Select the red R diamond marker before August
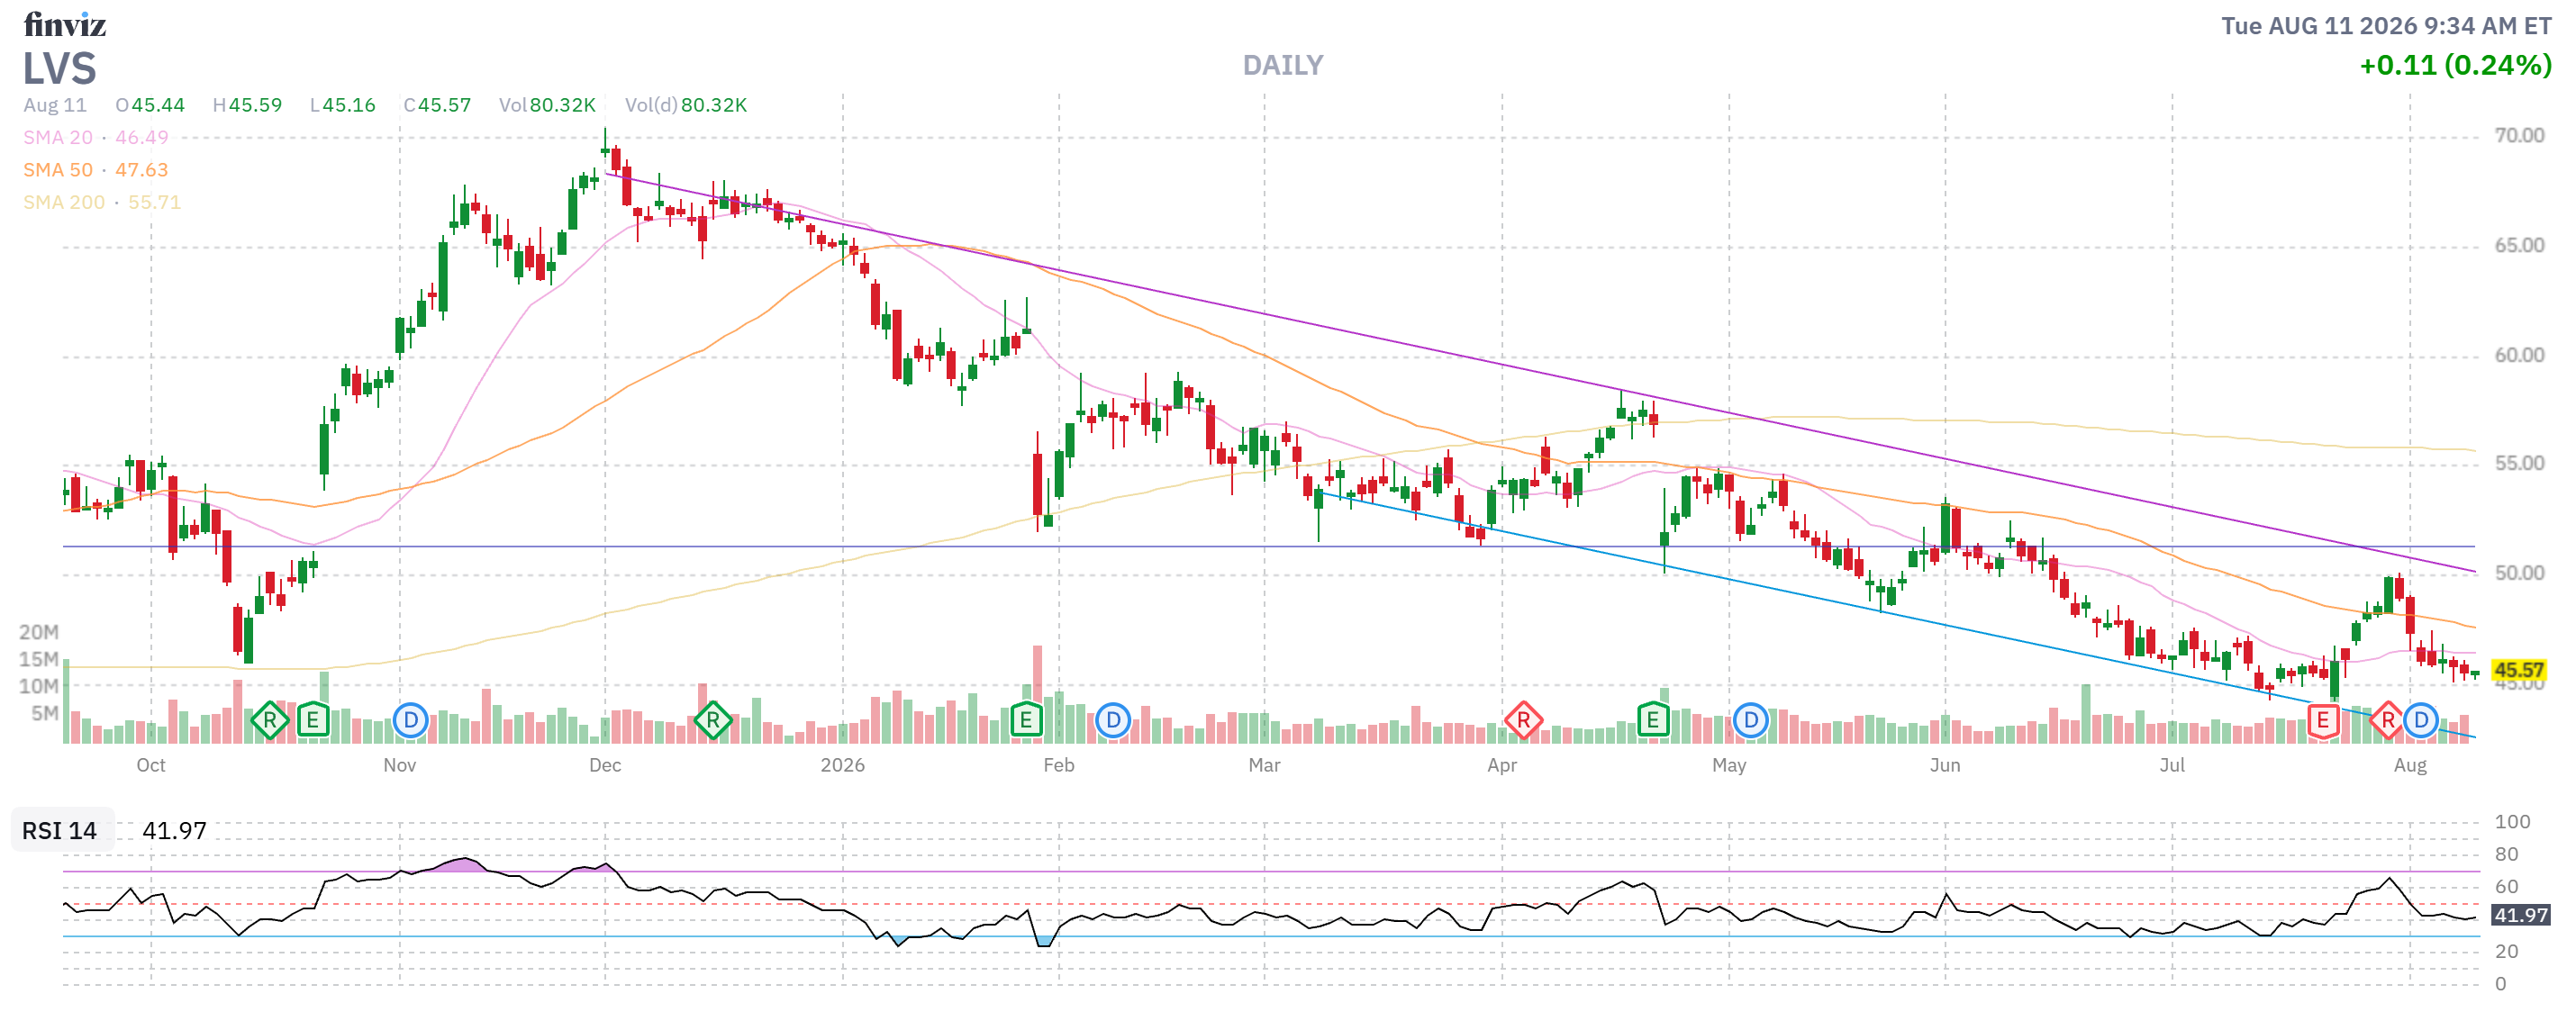 [x=2387, y=719]
